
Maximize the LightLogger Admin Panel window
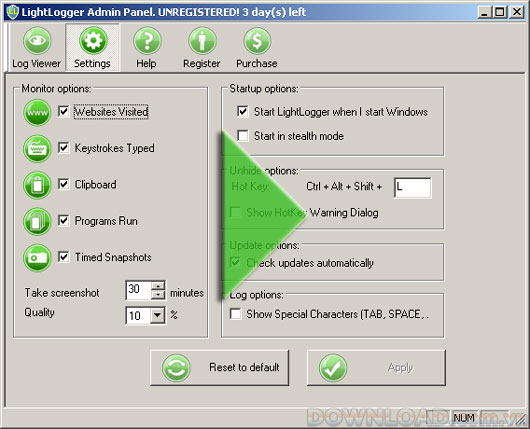(500, 13)
